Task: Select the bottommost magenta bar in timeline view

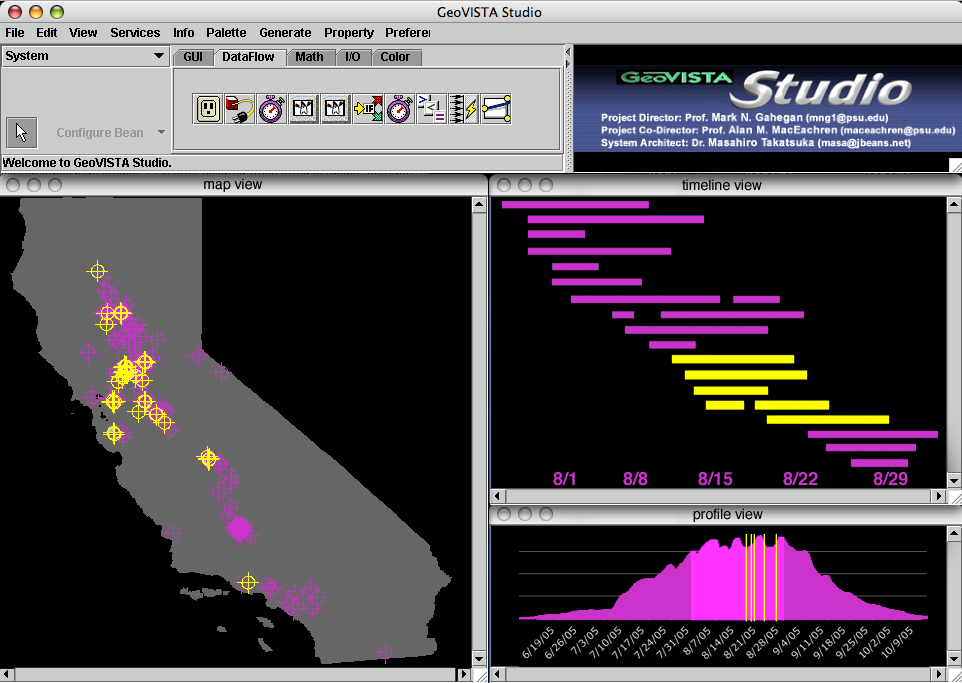Action: point(879,463)
